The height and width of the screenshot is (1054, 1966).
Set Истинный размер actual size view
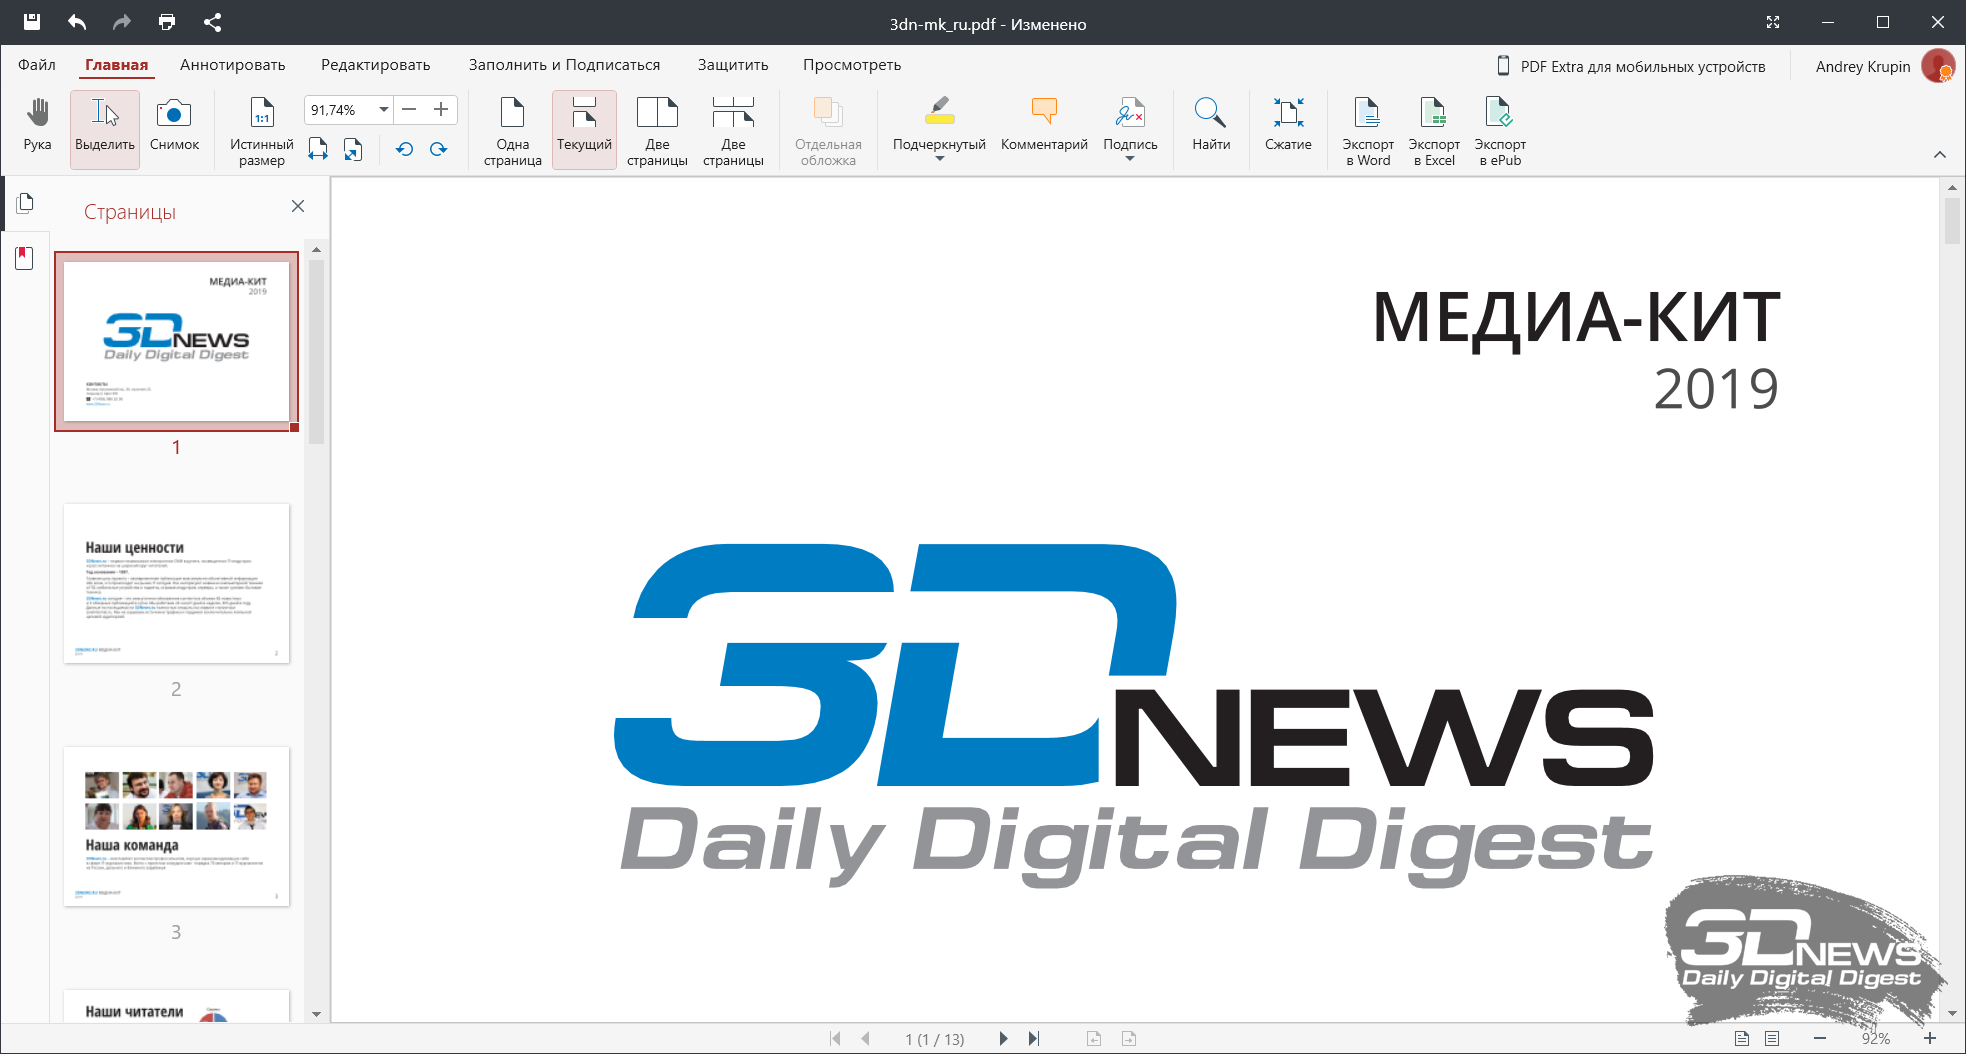click(262, 130)
